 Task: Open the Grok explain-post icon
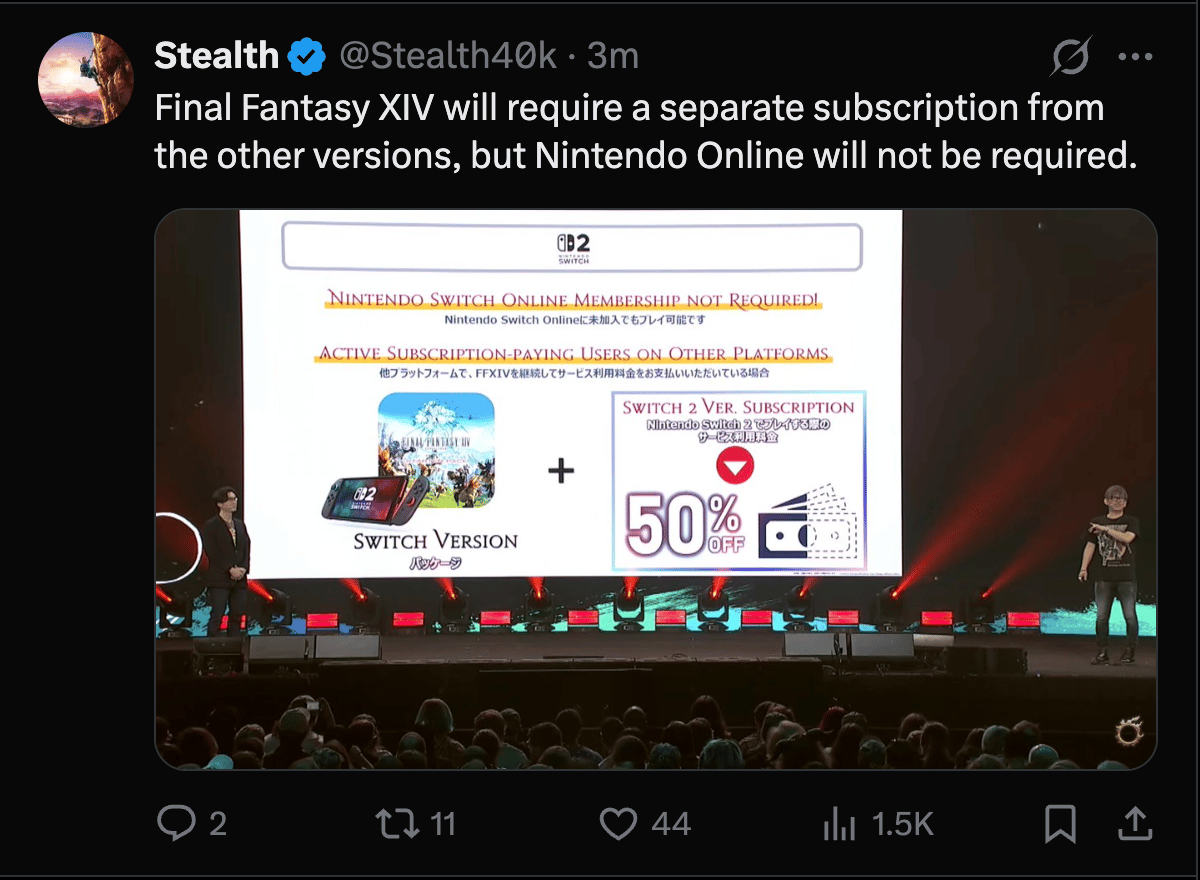pos(1069,58)
